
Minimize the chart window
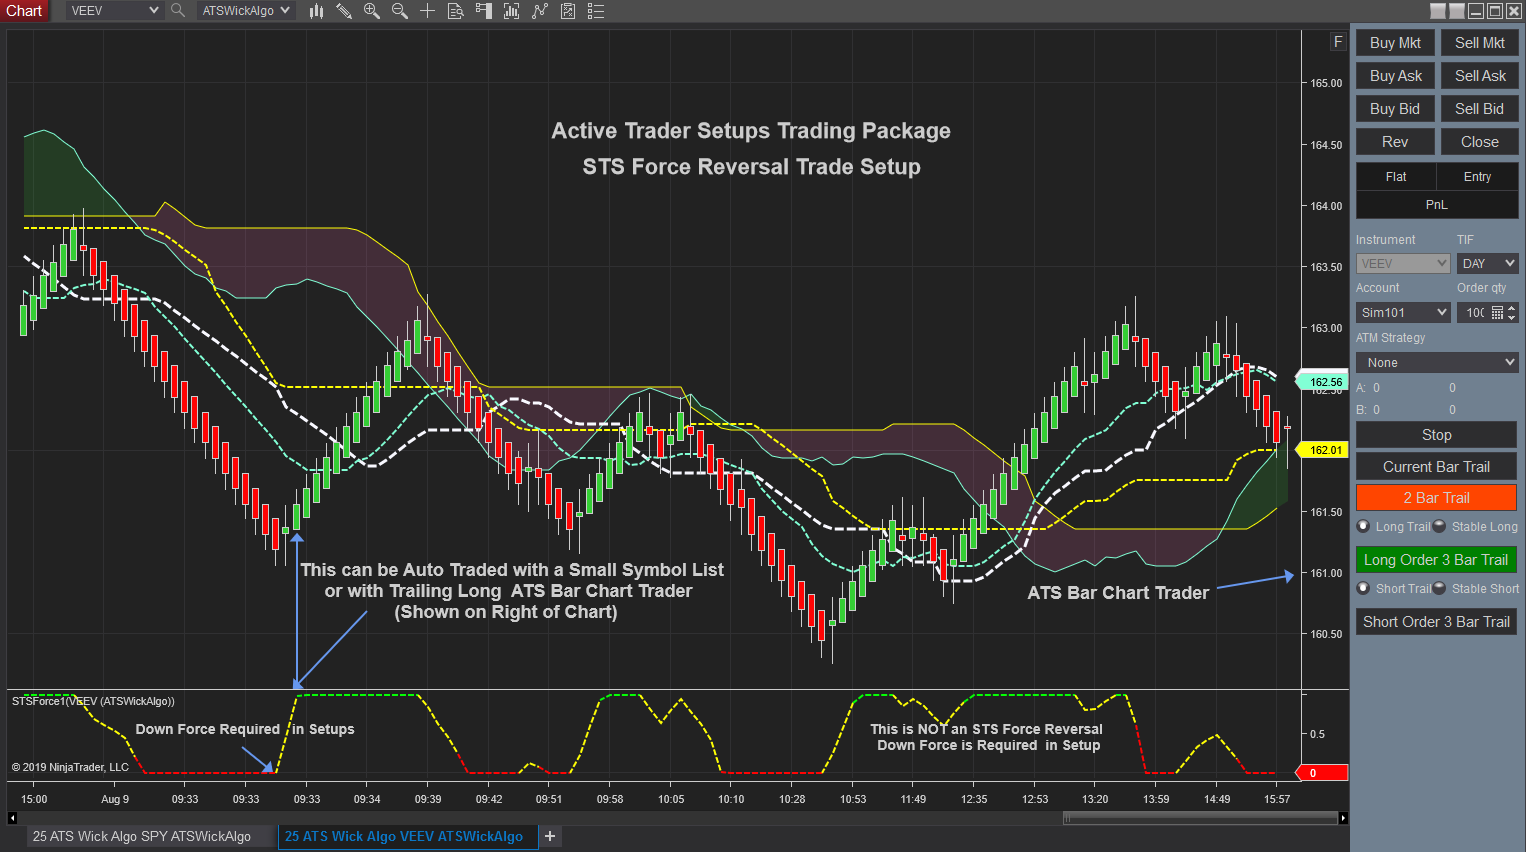pos(1476,11)
